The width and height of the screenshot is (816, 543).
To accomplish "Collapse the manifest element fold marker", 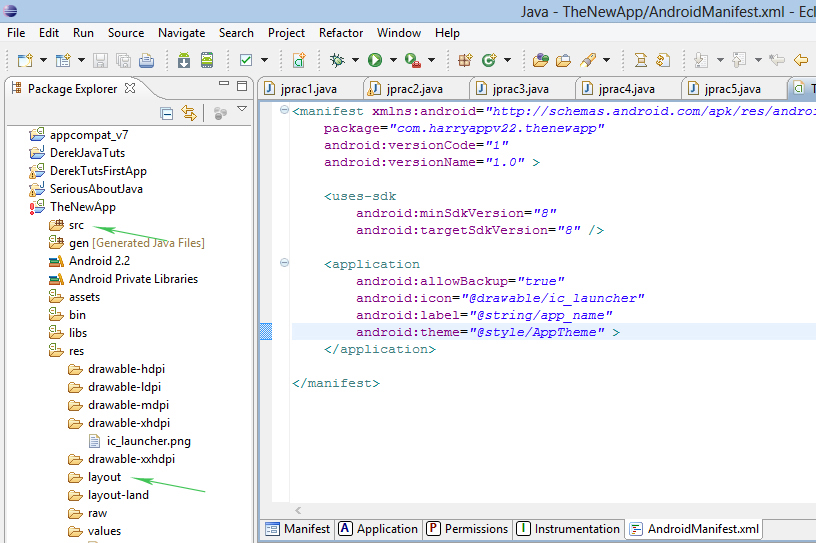I will point(284,110).
